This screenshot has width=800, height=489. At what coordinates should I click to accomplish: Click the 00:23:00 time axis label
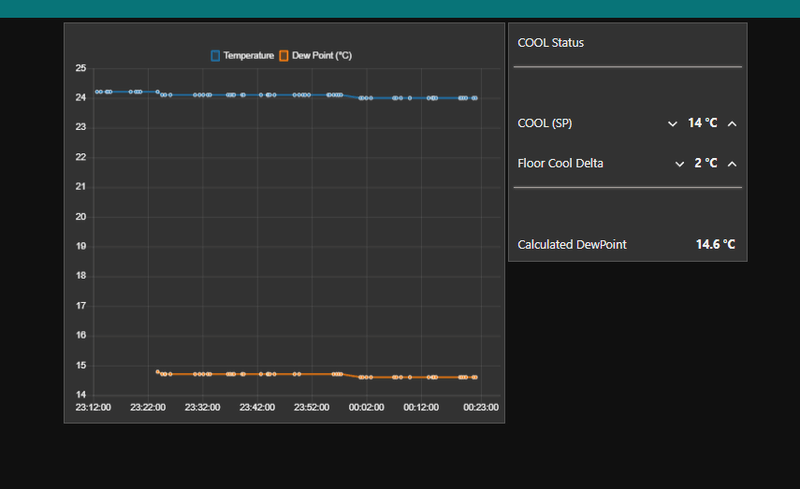point(480,407)
